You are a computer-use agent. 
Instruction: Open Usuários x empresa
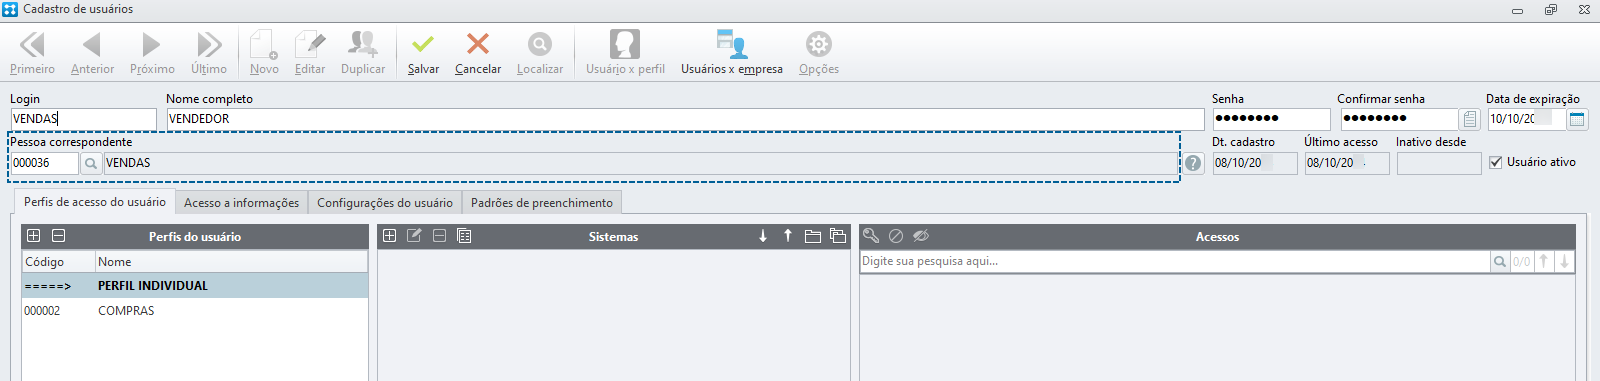[x=732, y=53]
